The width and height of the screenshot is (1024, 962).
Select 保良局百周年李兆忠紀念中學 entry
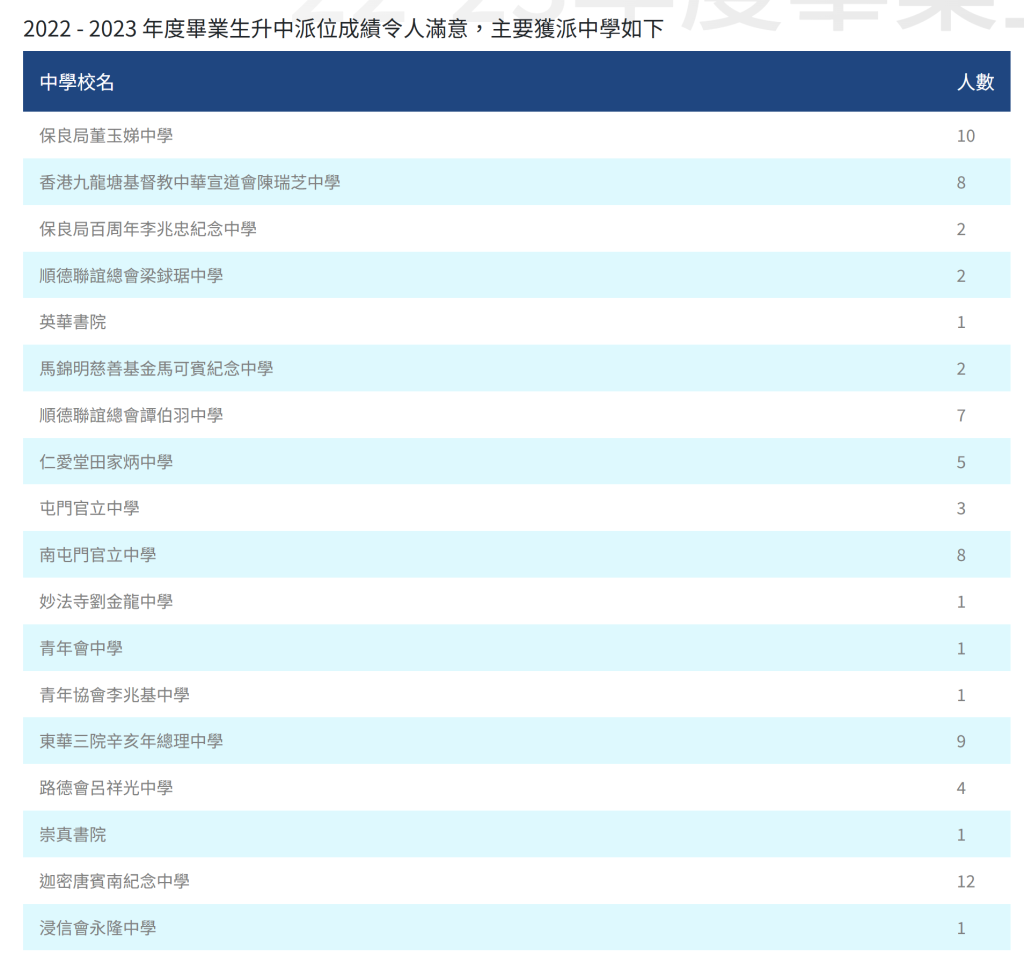(x=148, y=229)
